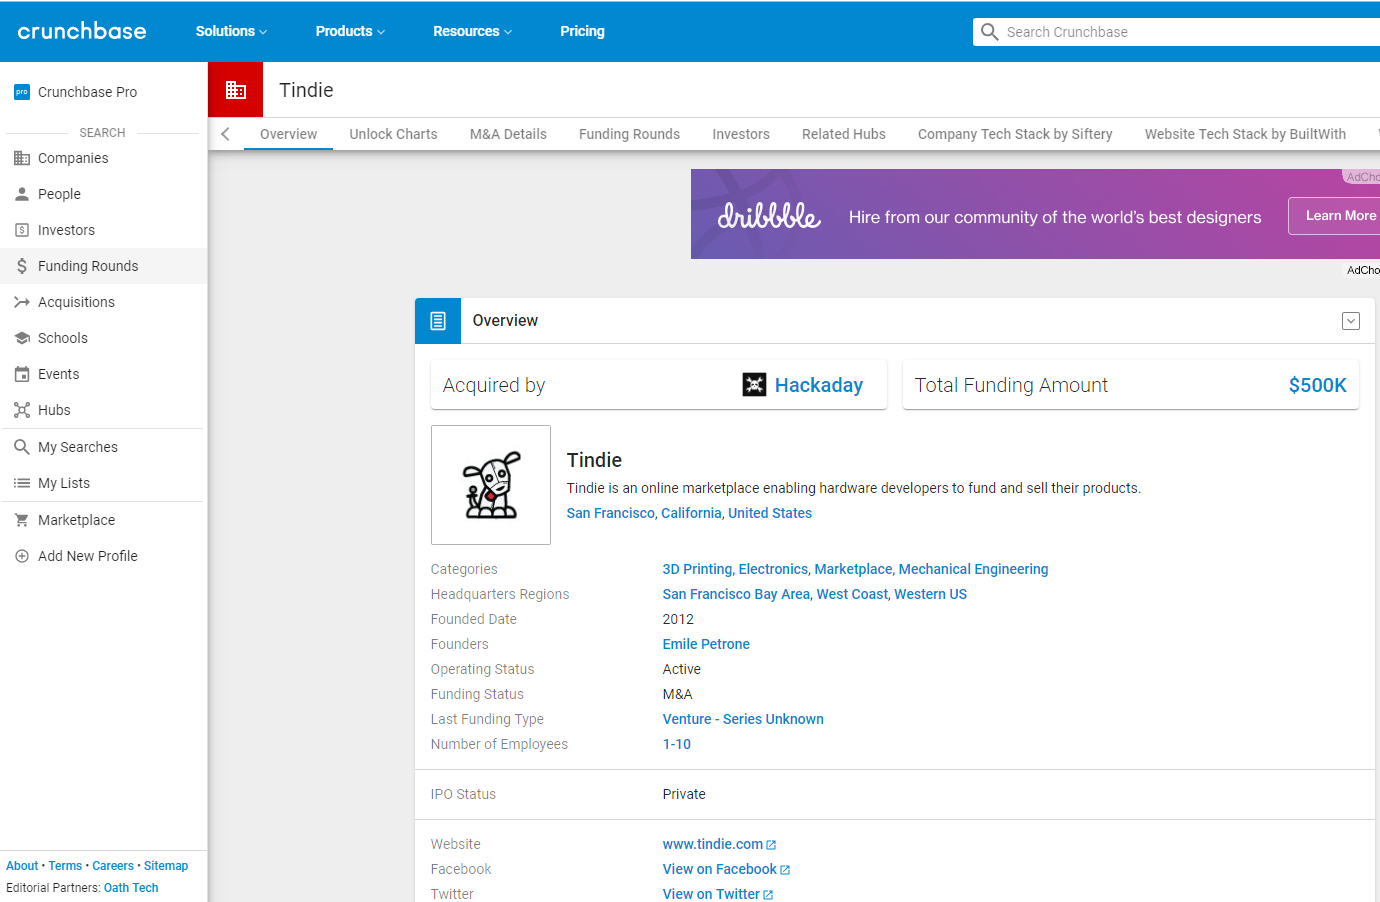Click the My Lists list icon
This screenshot has height=902, width=1380.
[22, 483]
